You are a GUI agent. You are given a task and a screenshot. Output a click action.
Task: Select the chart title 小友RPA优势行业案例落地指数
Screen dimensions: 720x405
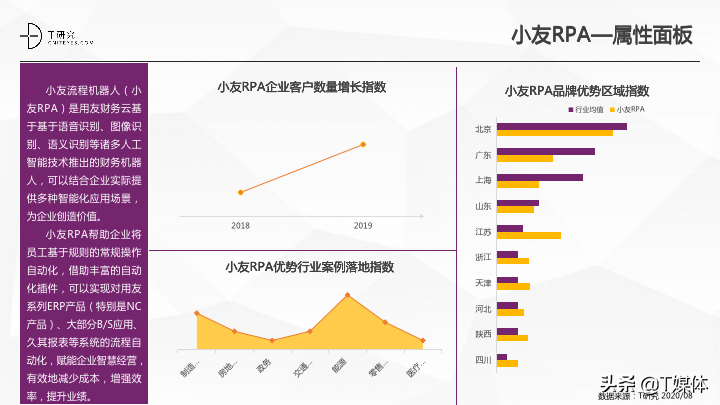tap(309, 267)
